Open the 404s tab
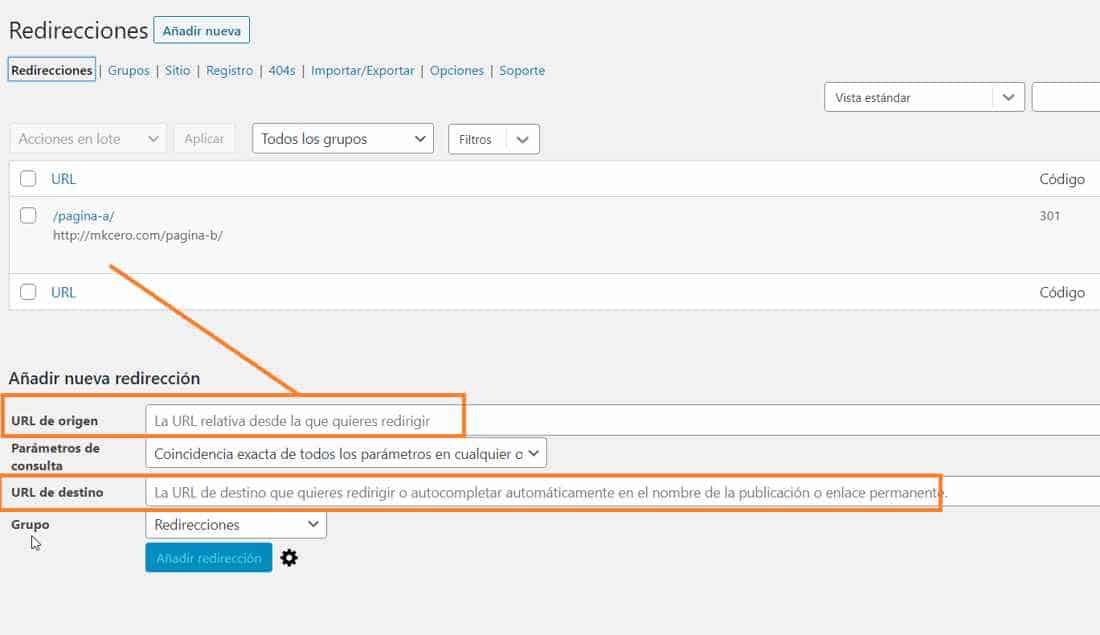Screen dimensions: 1100x635 coord(282,71)
